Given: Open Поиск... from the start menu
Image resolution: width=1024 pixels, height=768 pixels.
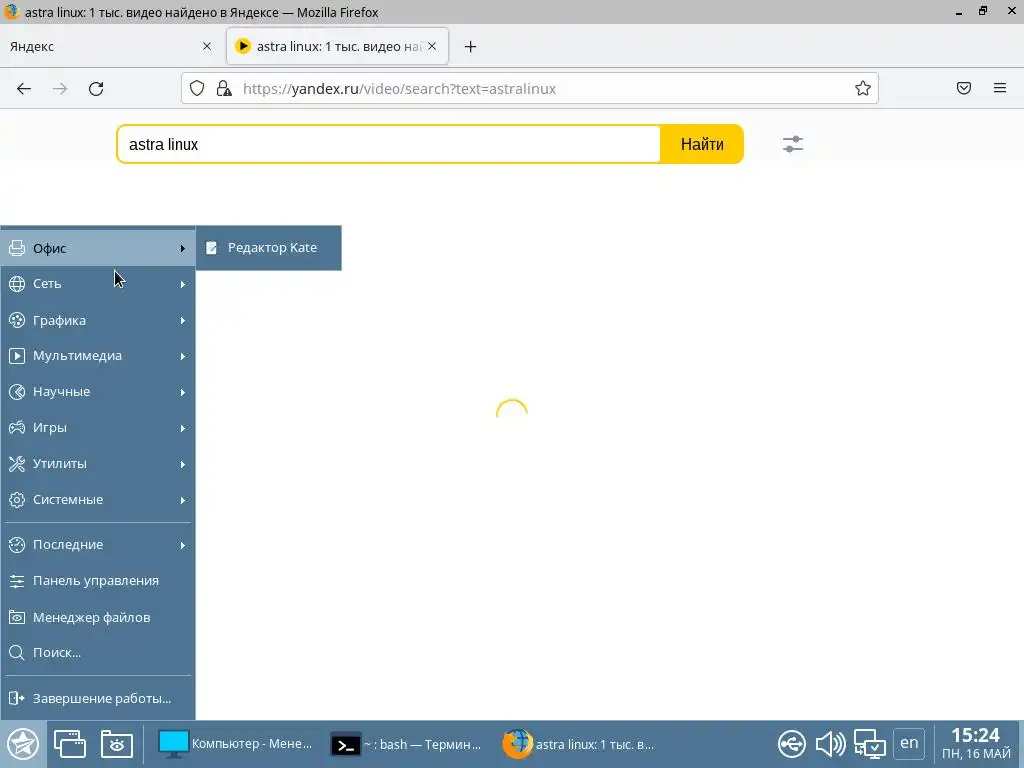Looking at the screenshot, I should pos(98,652).
